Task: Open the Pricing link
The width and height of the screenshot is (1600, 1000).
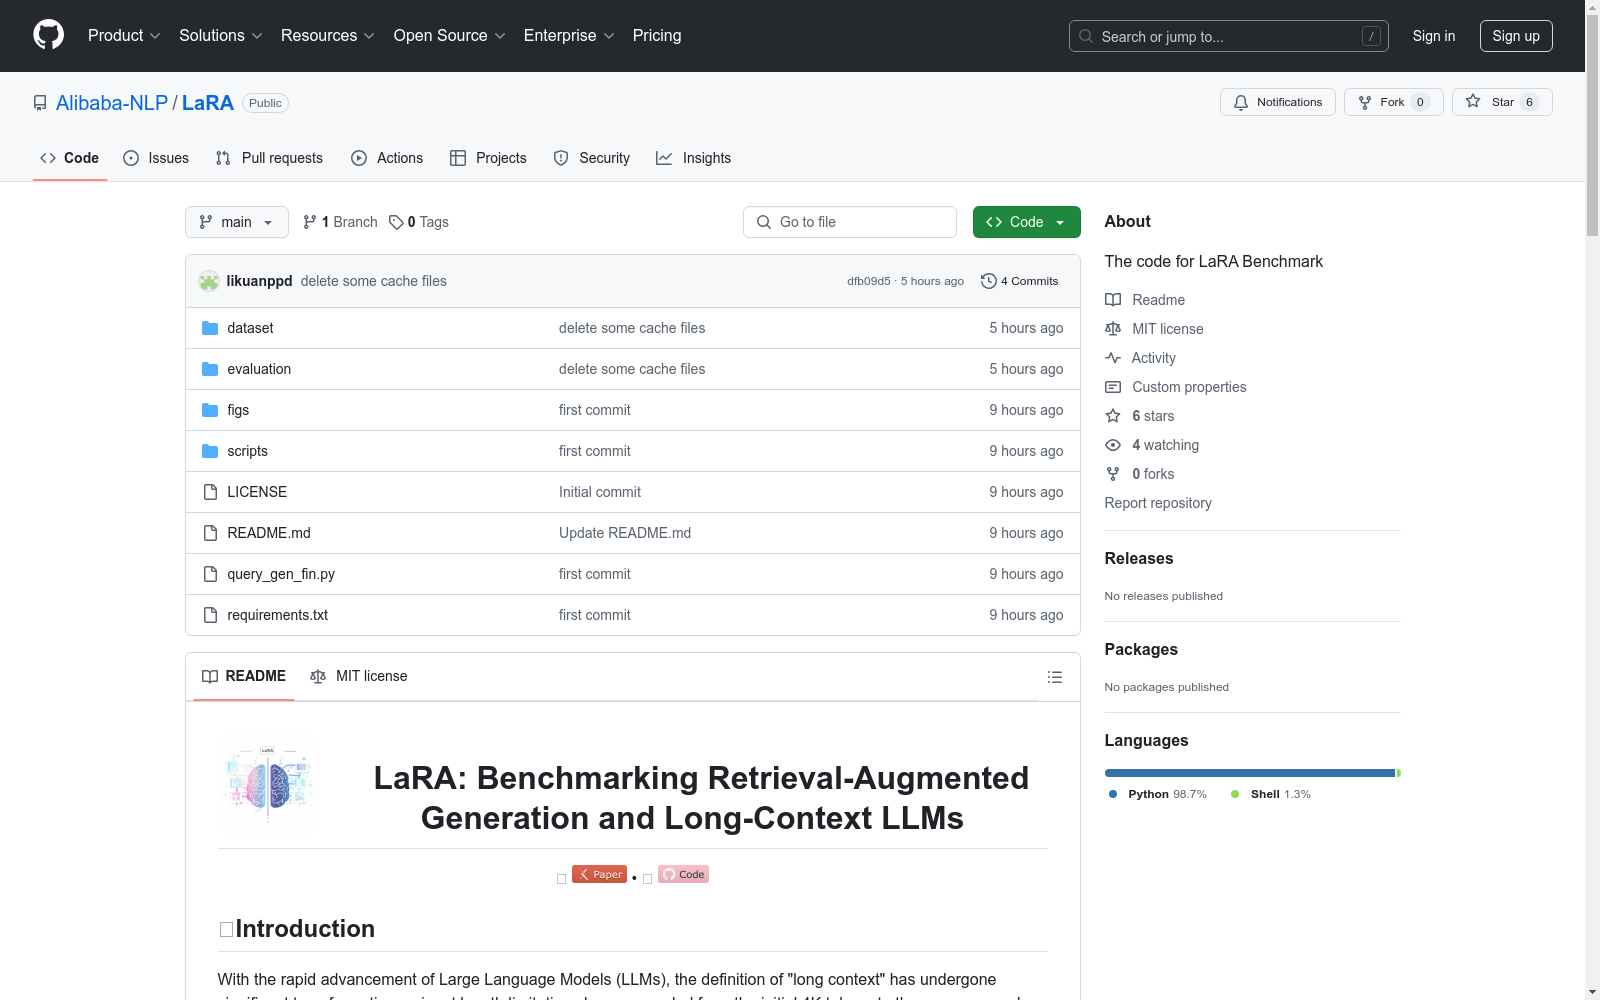Action: click(657, 36)
